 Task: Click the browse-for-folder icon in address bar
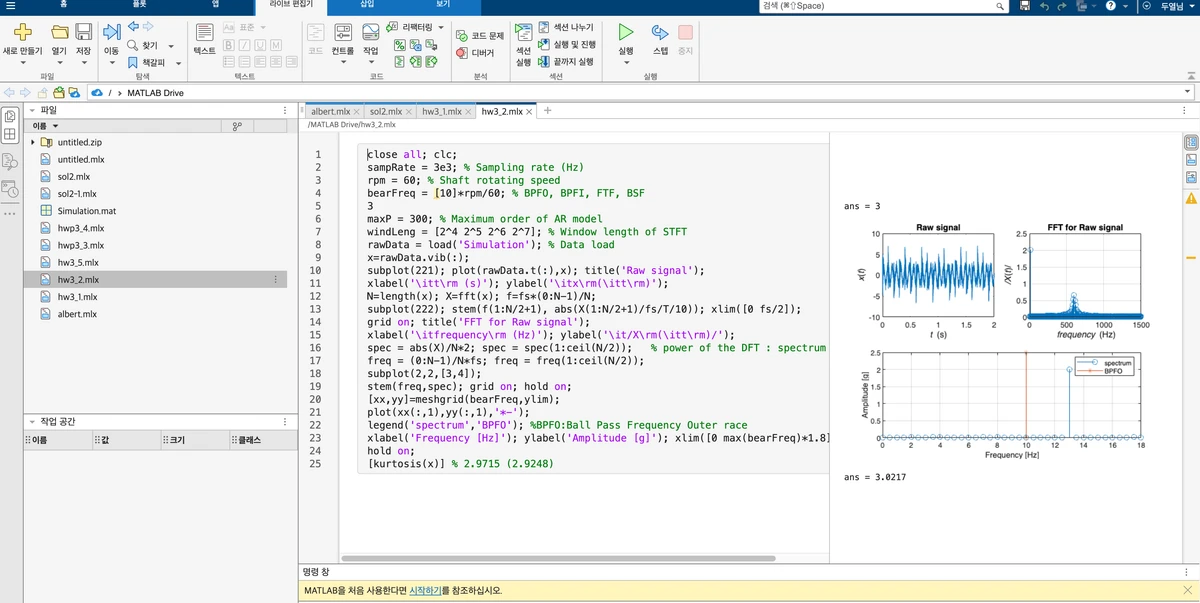click(59, 92)
